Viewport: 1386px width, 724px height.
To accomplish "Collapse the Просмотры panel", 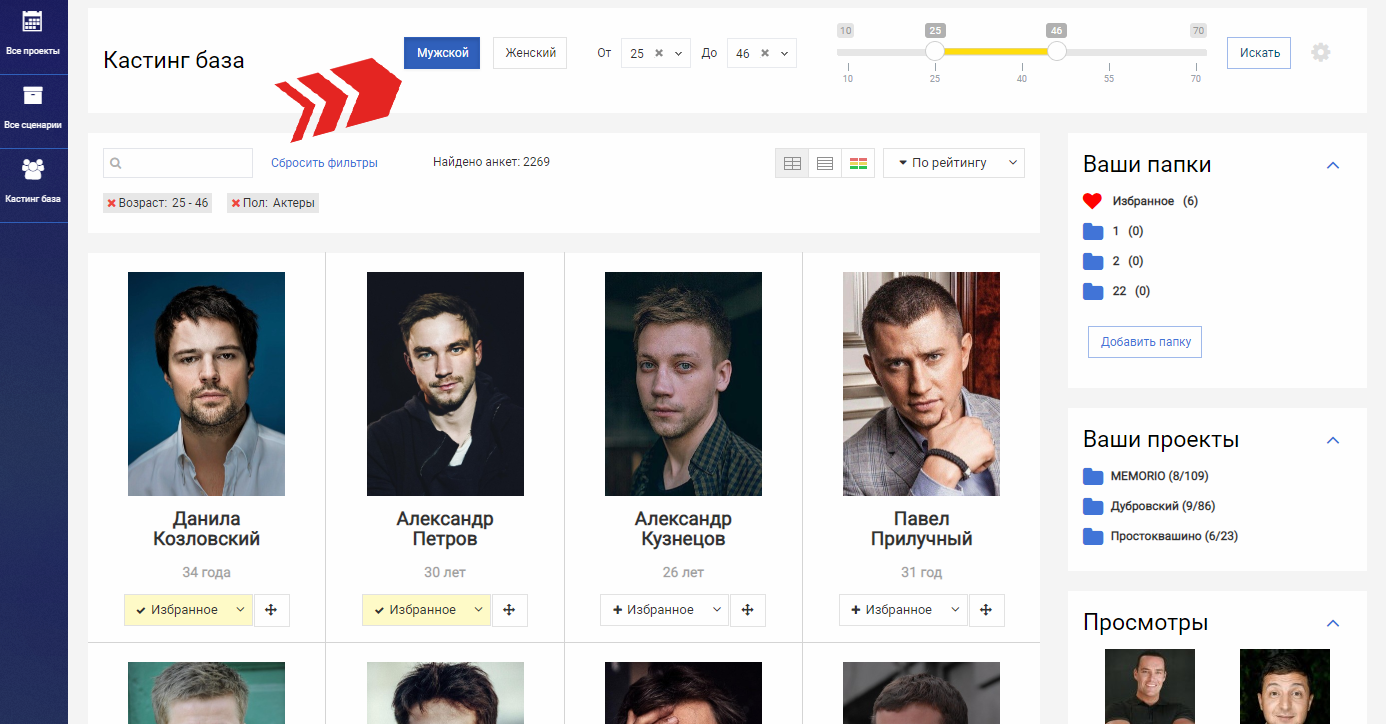I will 1332,623.
